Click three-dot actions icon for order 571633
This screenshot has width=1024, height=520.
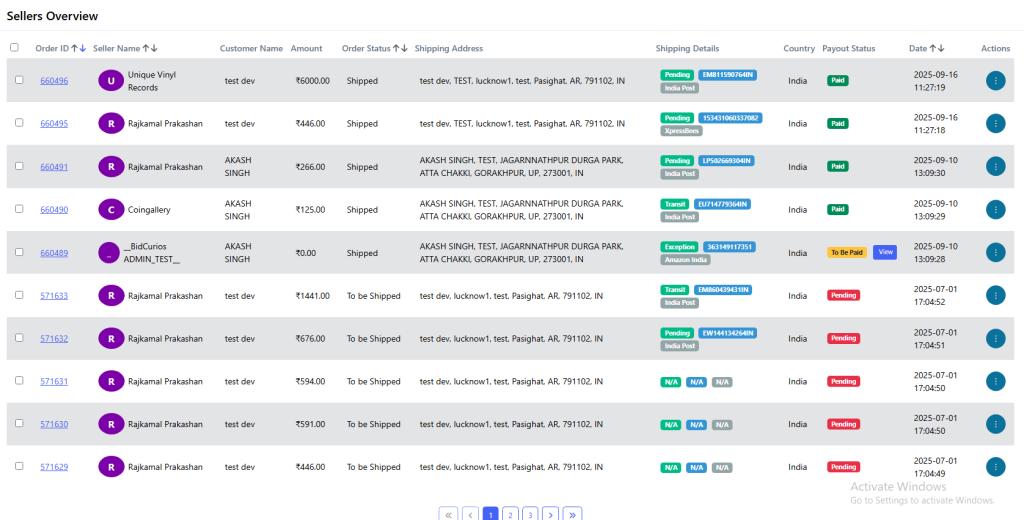tap(995, 295)
